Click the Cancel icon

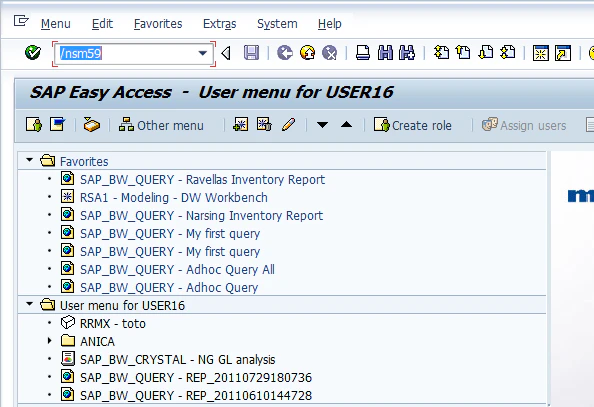[330, 53]
